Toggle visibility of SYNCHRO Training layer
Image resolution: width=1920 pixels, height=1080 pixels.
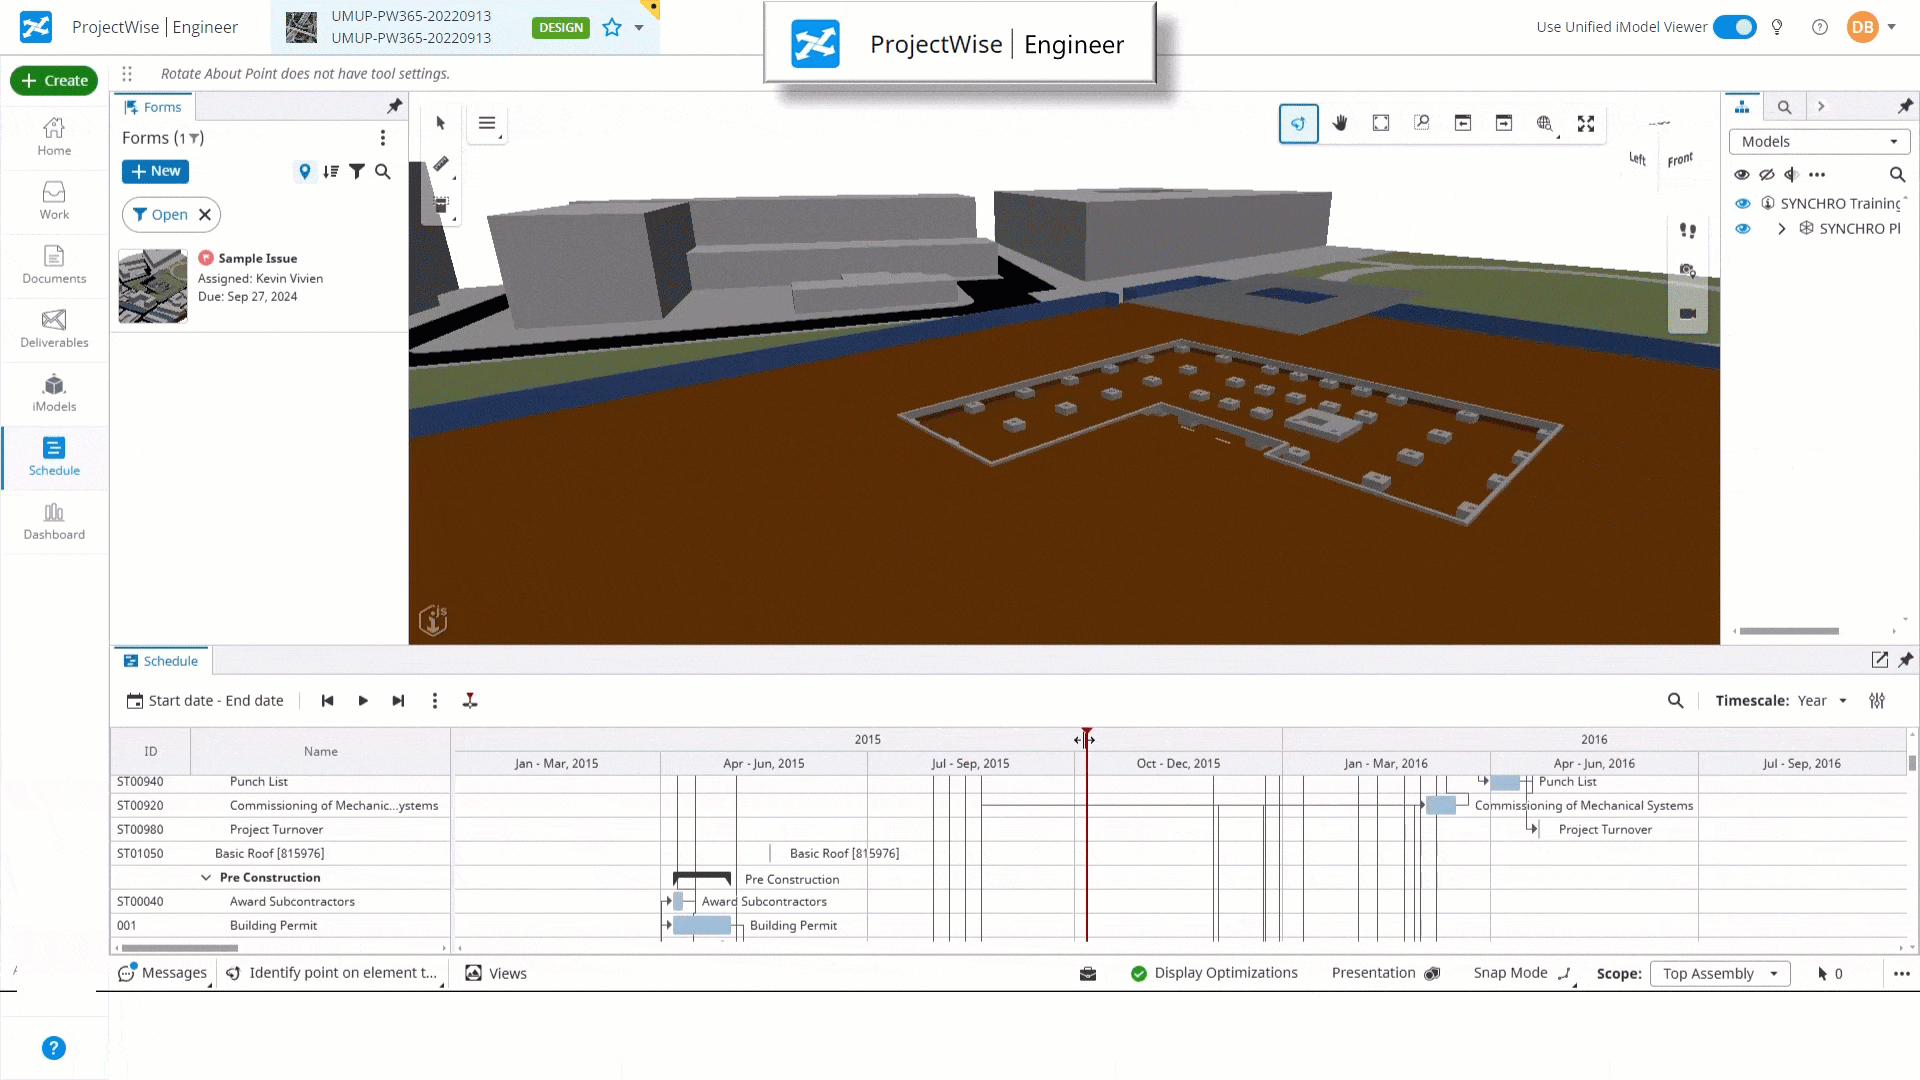coord(1741,202)
